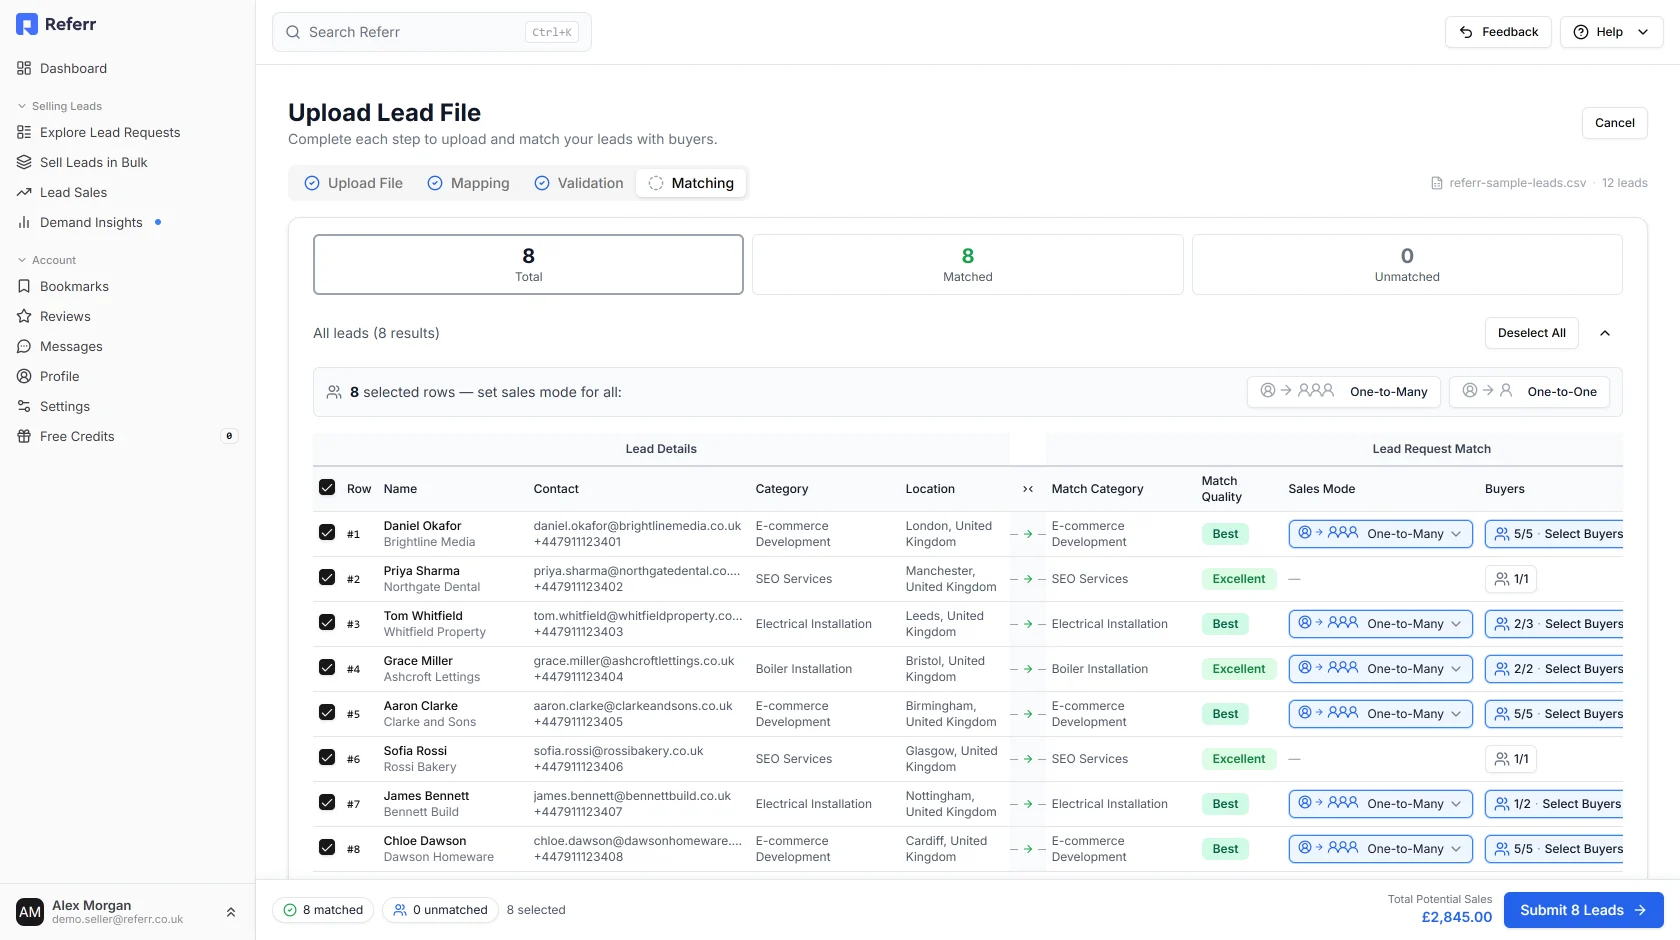Click the Referr logo icon

[x=27, y=24]
